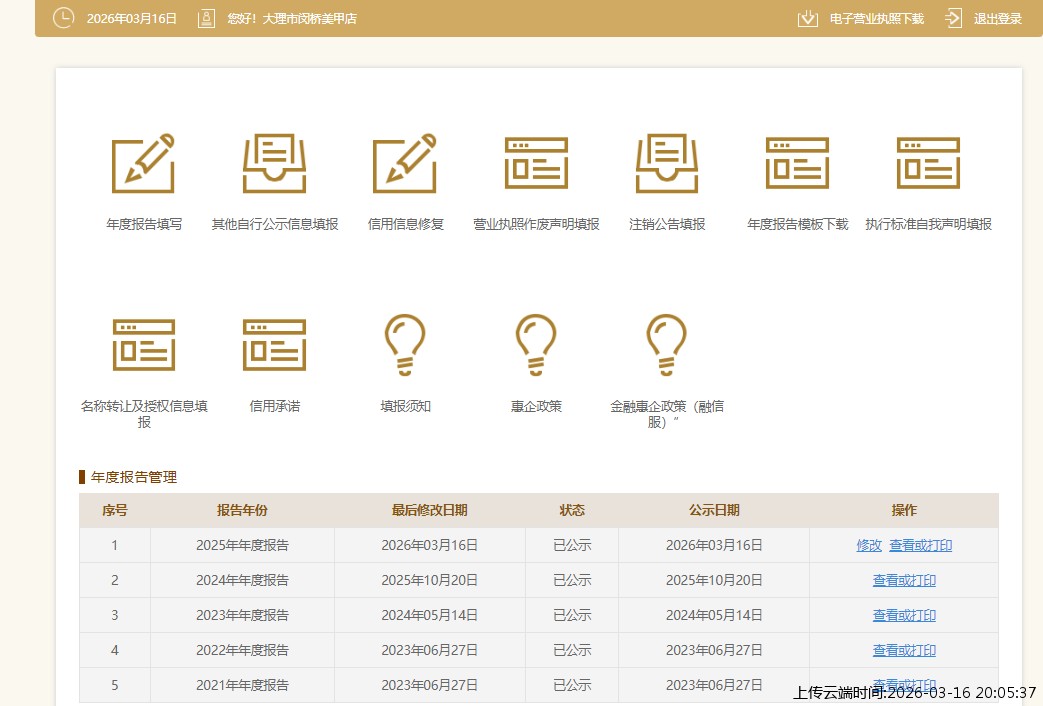The image size is (1043, 706).
Task: Open the 注销公告填报 icon
Action: click(x=667, y=163)
